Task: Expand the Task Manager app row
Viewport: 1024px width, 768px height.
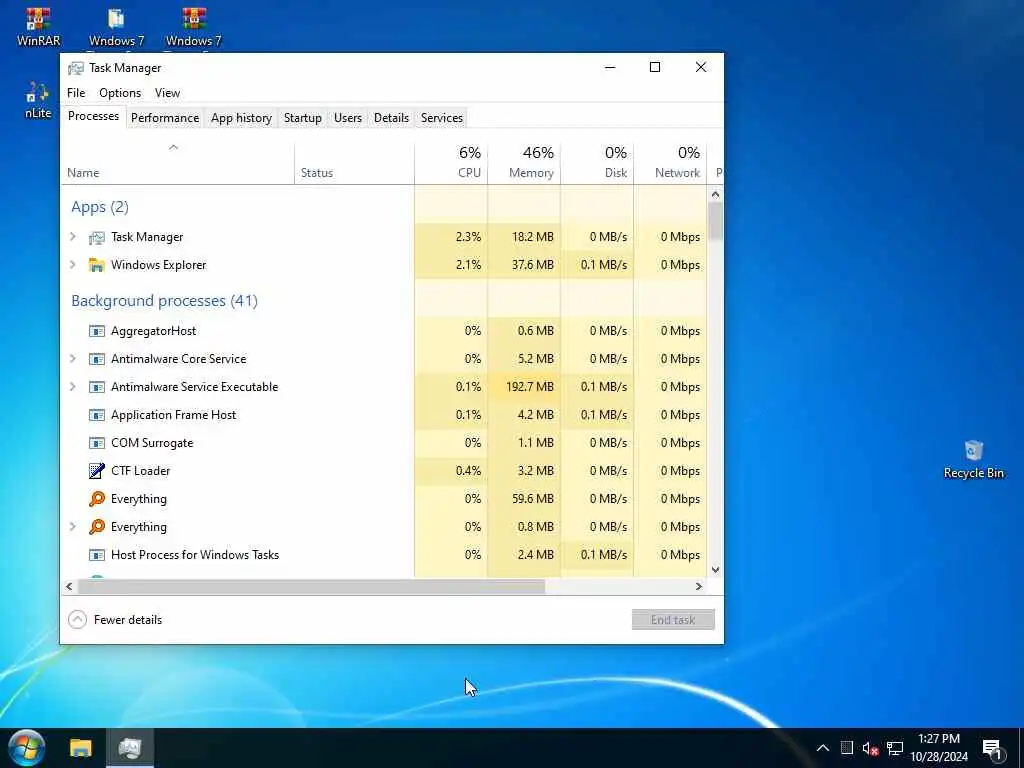Action: pos(73,236)
